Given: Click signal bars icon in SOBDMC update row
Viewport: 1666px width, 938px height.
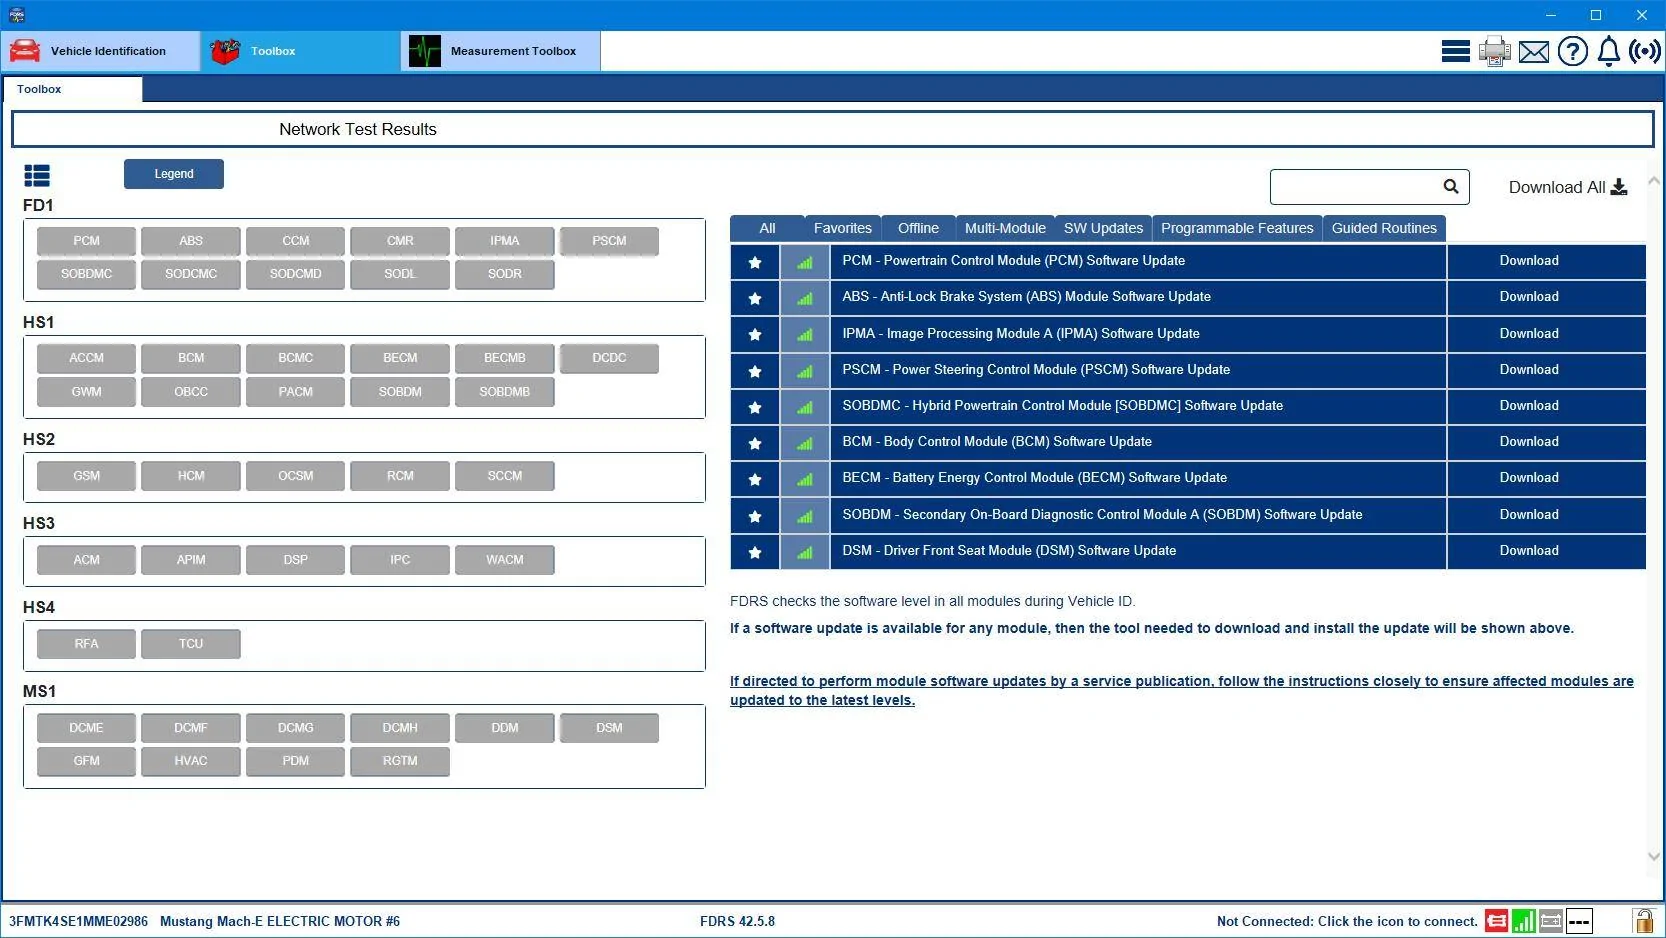Looking at the screenshot, I should pyautogui.click(x=805, y=407).
